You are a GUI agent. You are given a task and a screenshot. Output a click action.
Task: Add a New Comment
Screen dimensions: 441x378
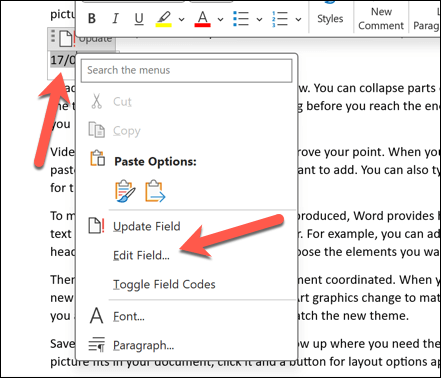(381, 19)
